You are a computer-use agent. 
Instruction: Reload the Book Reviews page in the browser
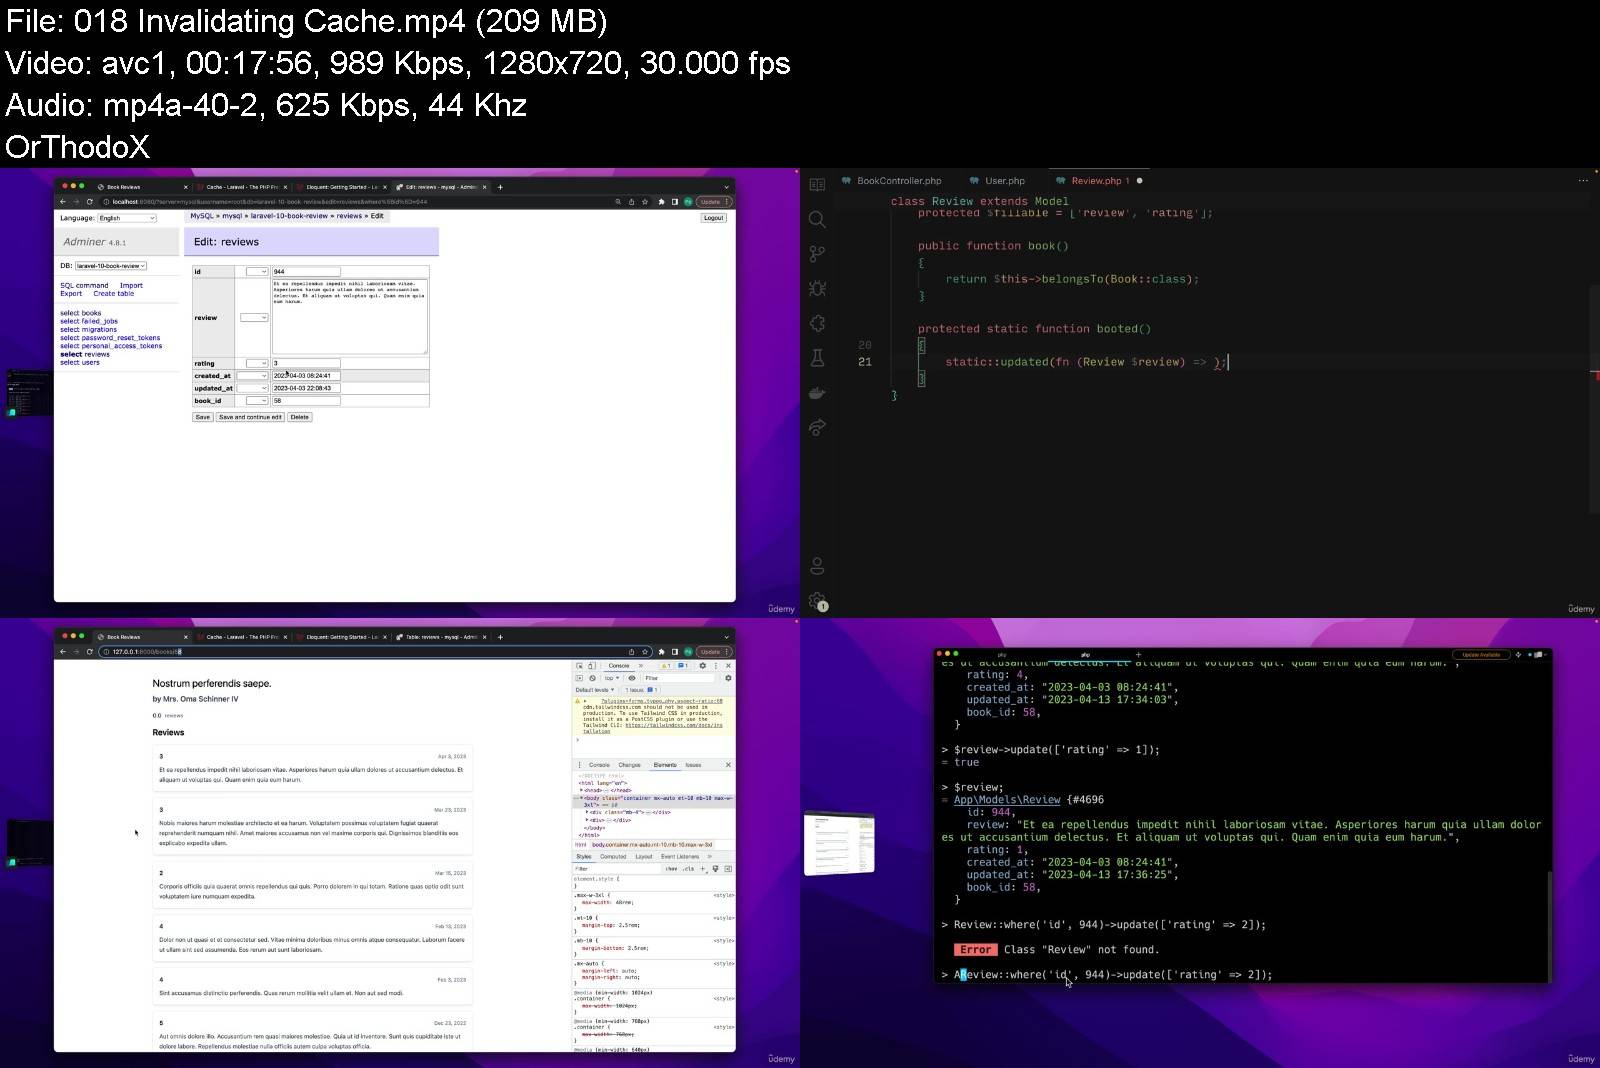coord(90,652)
